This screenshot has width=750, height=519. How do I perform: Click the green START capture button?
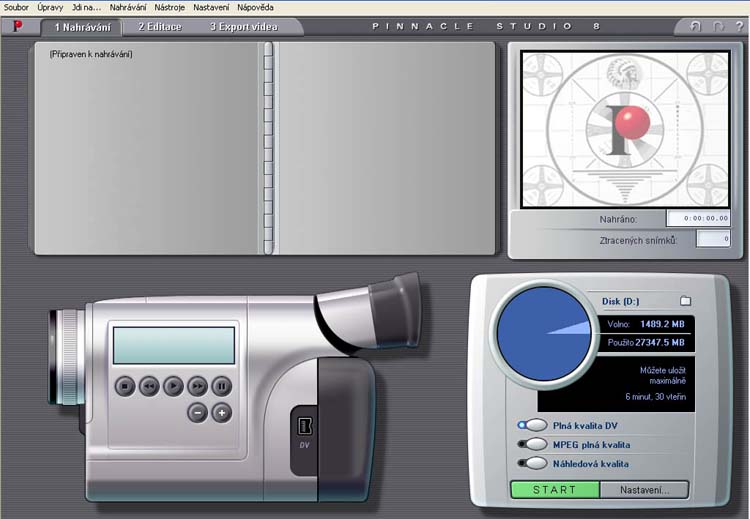(x=554, y=490)
